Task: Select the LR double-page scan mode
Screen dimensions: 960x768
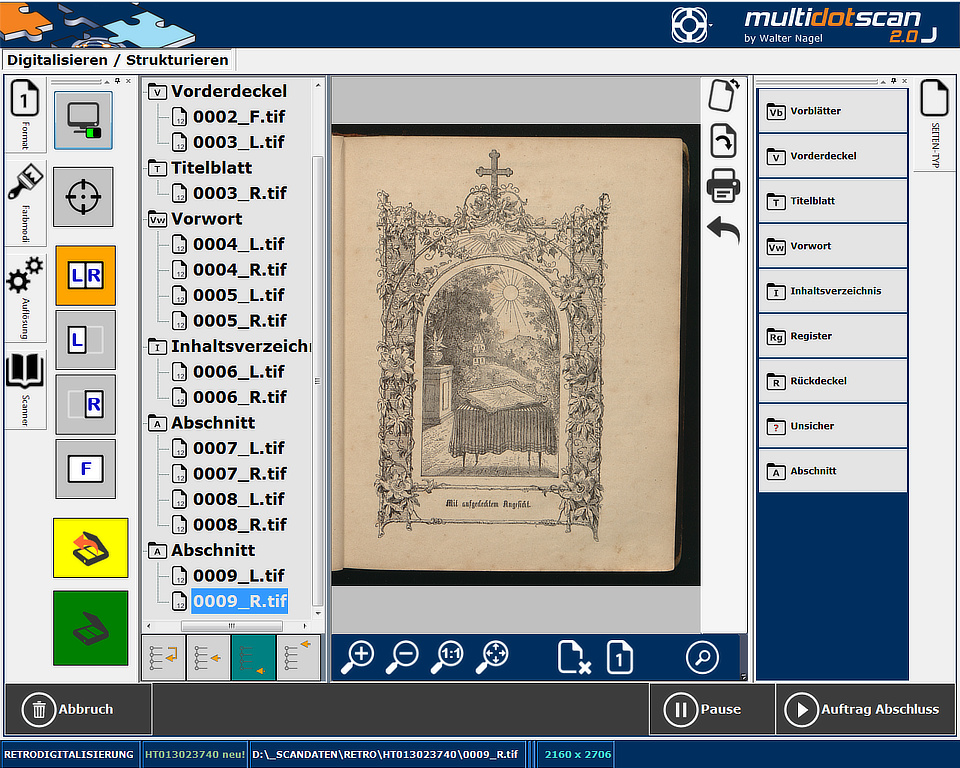Action: (x=86, y=276)
